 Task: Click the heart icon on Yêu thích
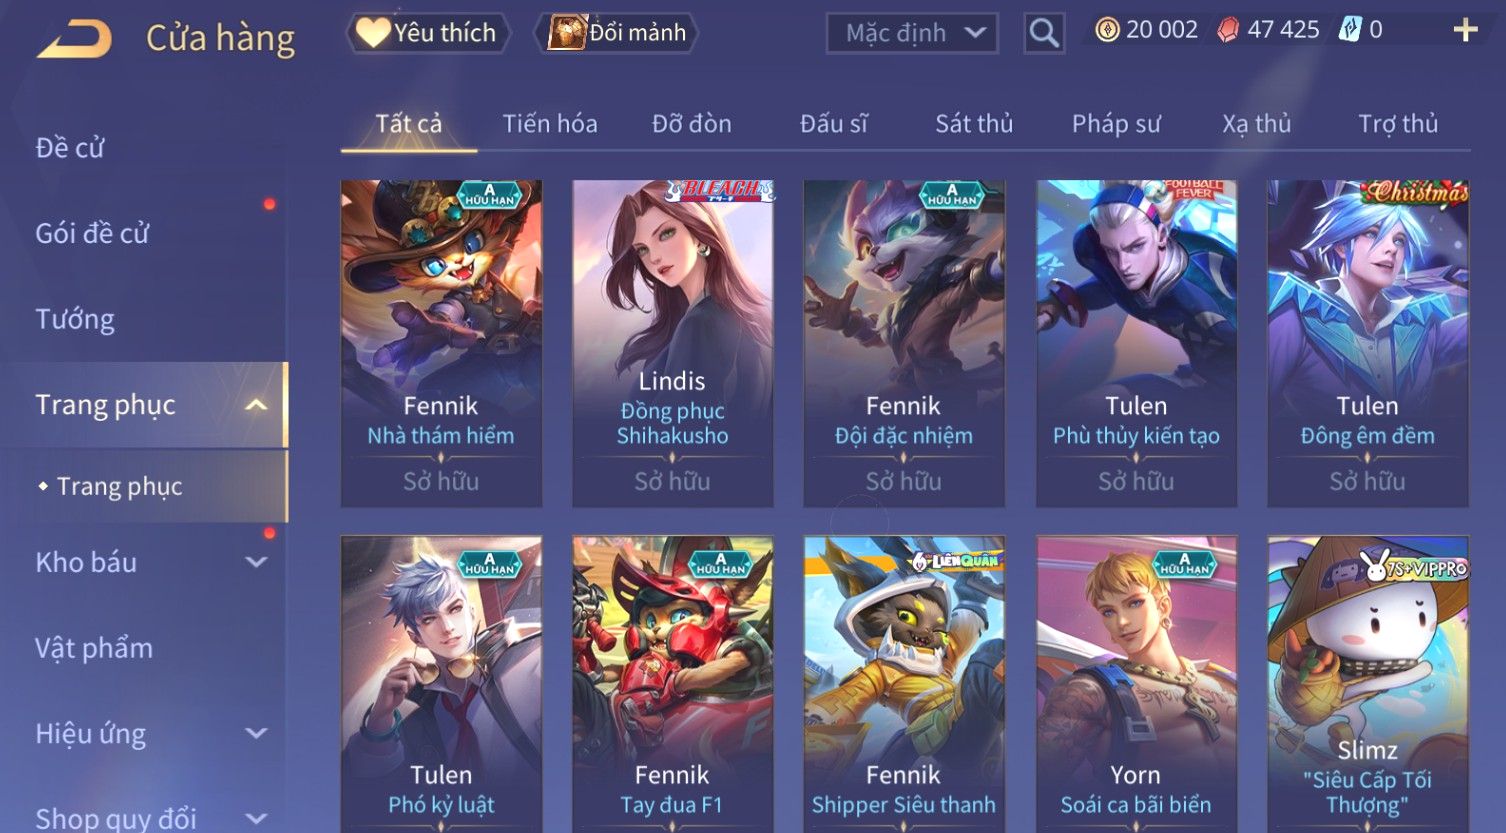click(x=373, y=33)
